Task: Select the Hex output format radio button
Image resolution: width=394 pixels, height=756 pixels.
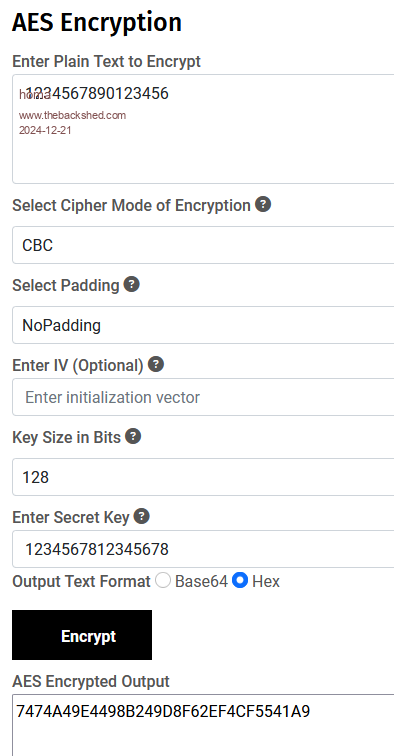Action: 240,580
